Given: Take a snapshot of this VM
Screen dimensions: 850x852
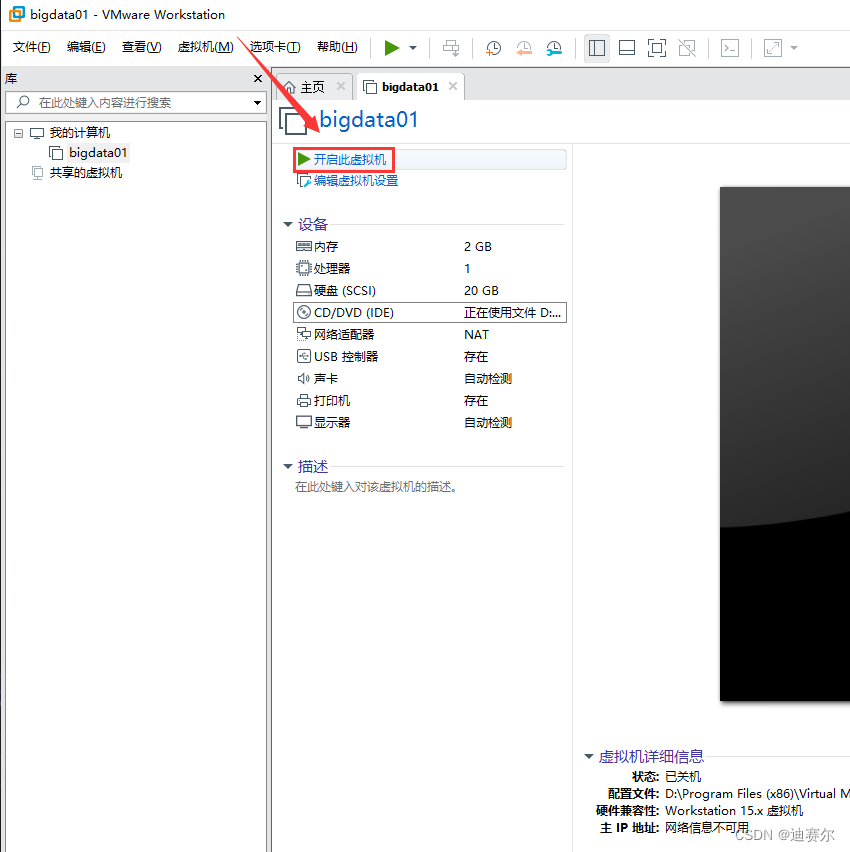Looking at the screenshot, I should click(x=493, y=48).
